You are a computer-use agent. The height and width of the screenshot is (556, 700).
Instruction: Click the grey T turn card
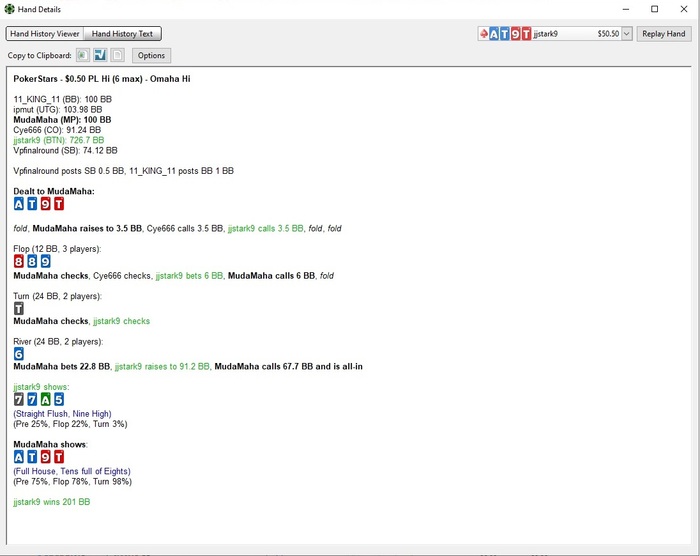19,309
